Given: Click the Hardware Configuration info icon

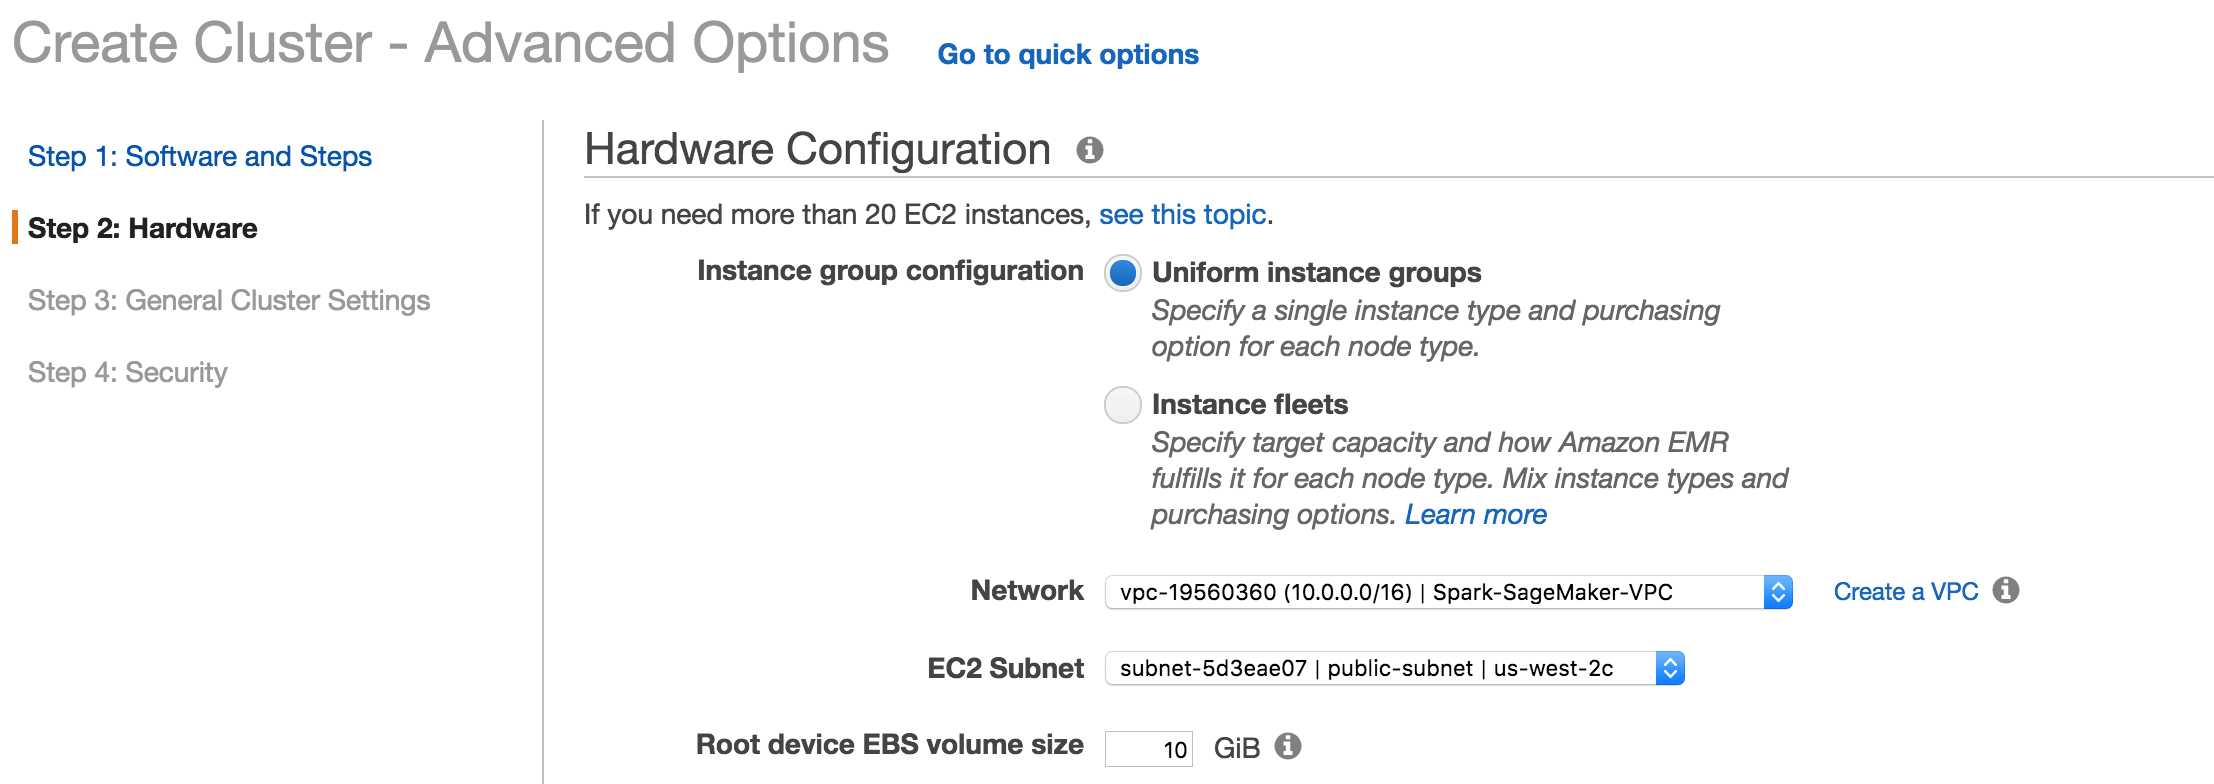Looking at the screenshot, I should (x=1089, y=150).
